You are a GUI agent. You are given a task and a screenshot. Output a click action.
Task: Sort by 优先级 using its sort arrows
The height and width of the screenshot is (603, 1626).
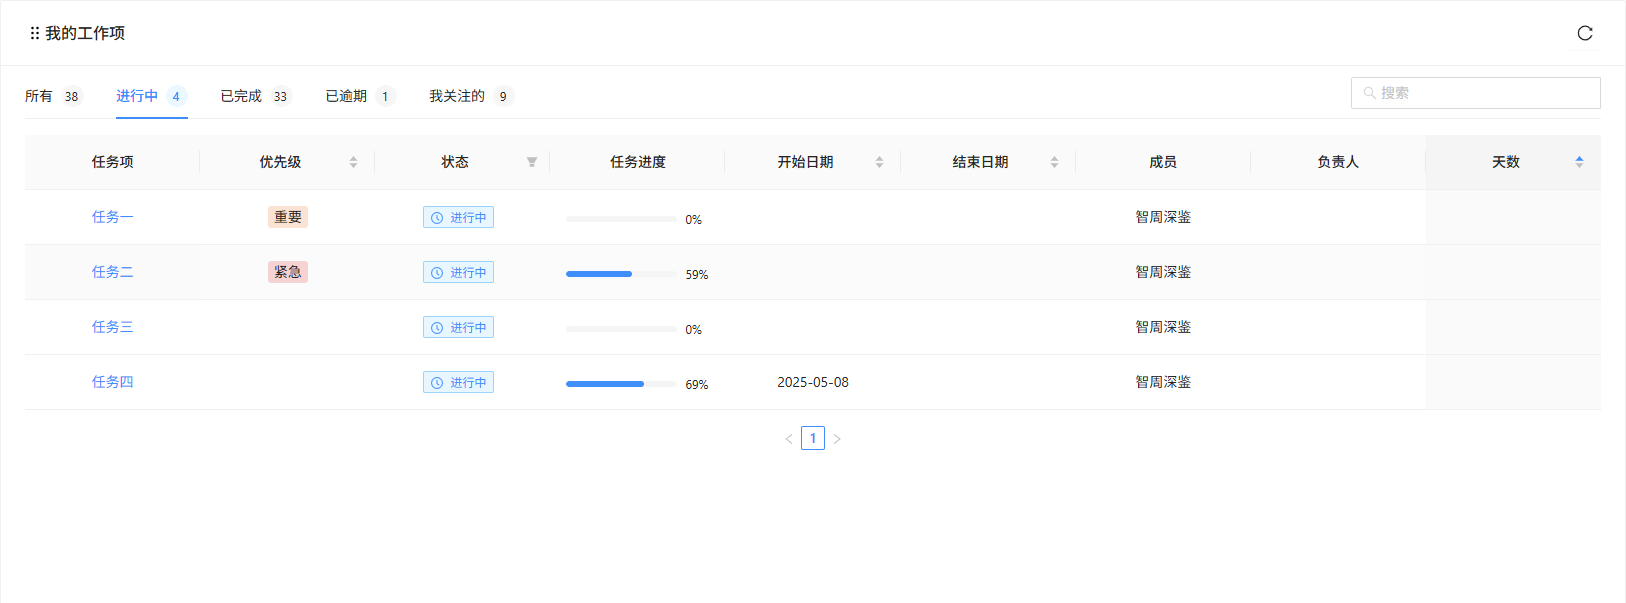(353, 162)
